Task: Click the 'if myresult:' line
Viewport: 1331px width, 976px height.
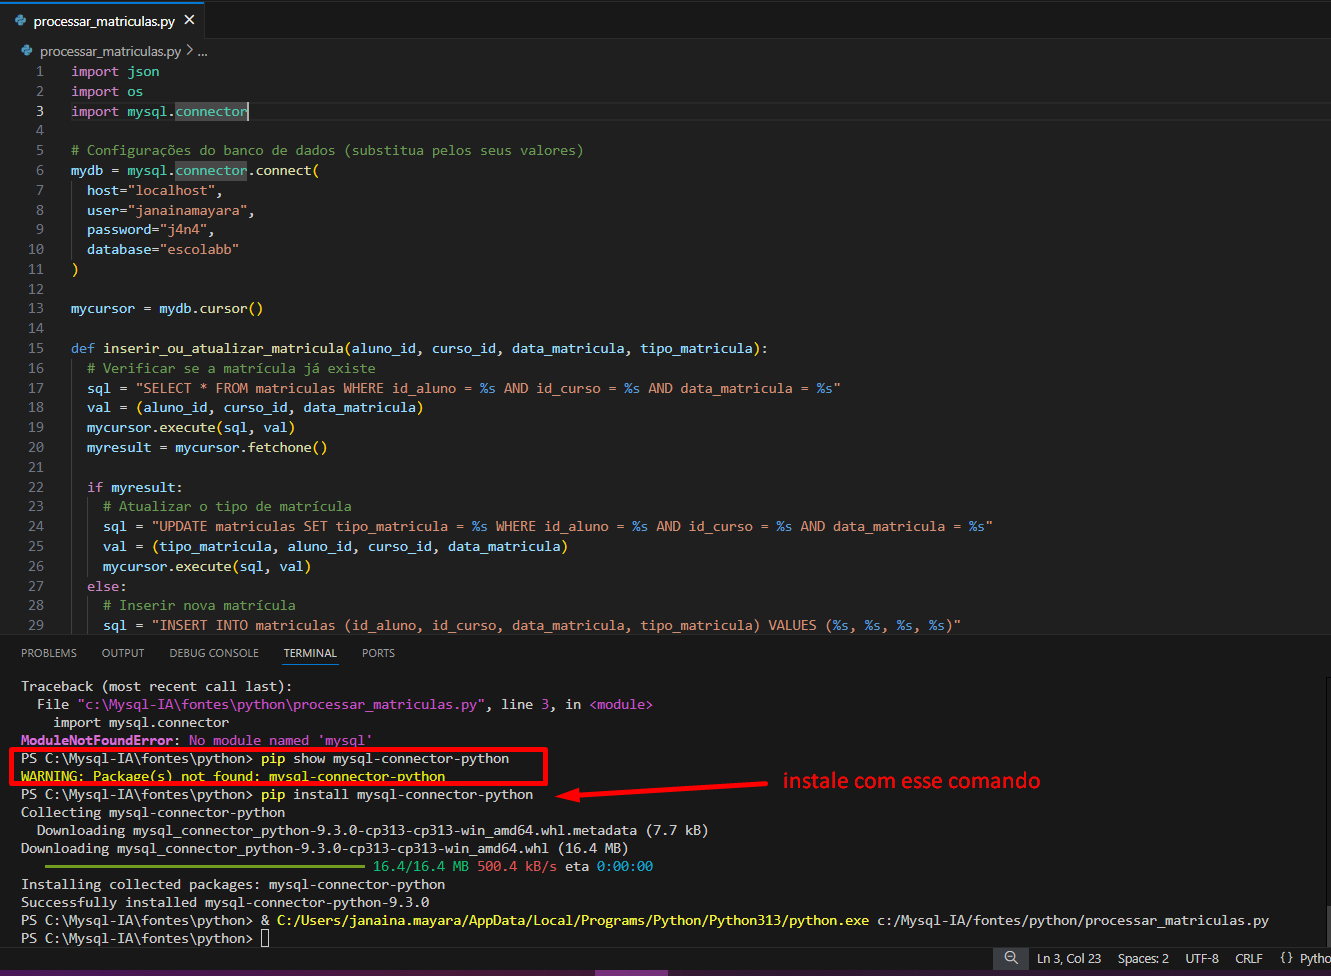Action: point(135,487)
